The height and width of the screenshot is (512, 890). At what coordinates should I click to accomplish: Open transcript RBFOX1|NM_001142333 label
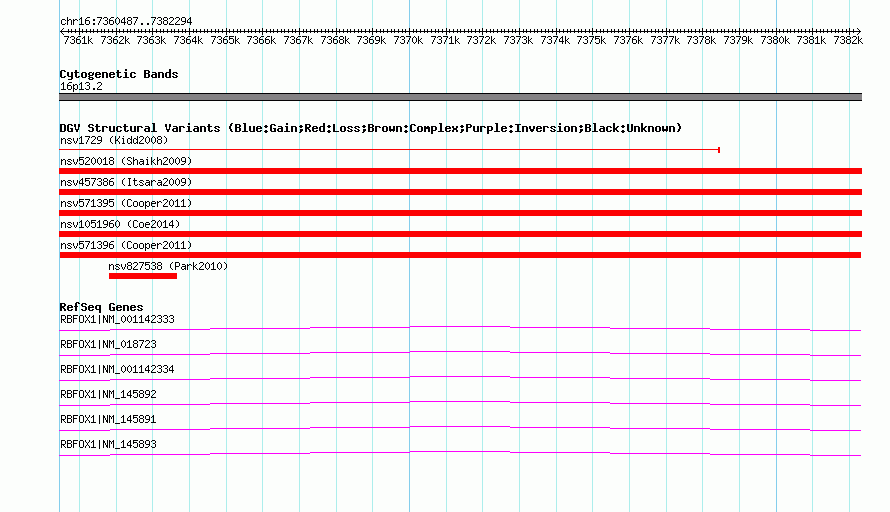click(x=117, y=320)
